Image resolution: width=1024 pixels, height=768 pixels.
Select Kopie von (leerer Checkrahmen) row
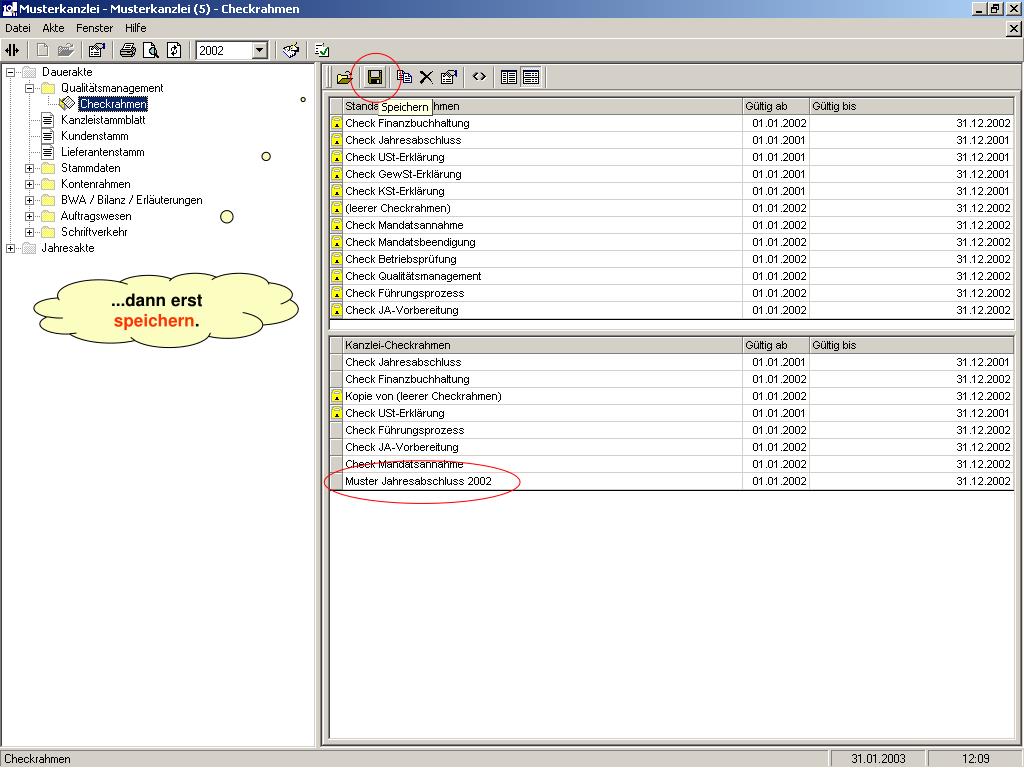tap(671, 396)
